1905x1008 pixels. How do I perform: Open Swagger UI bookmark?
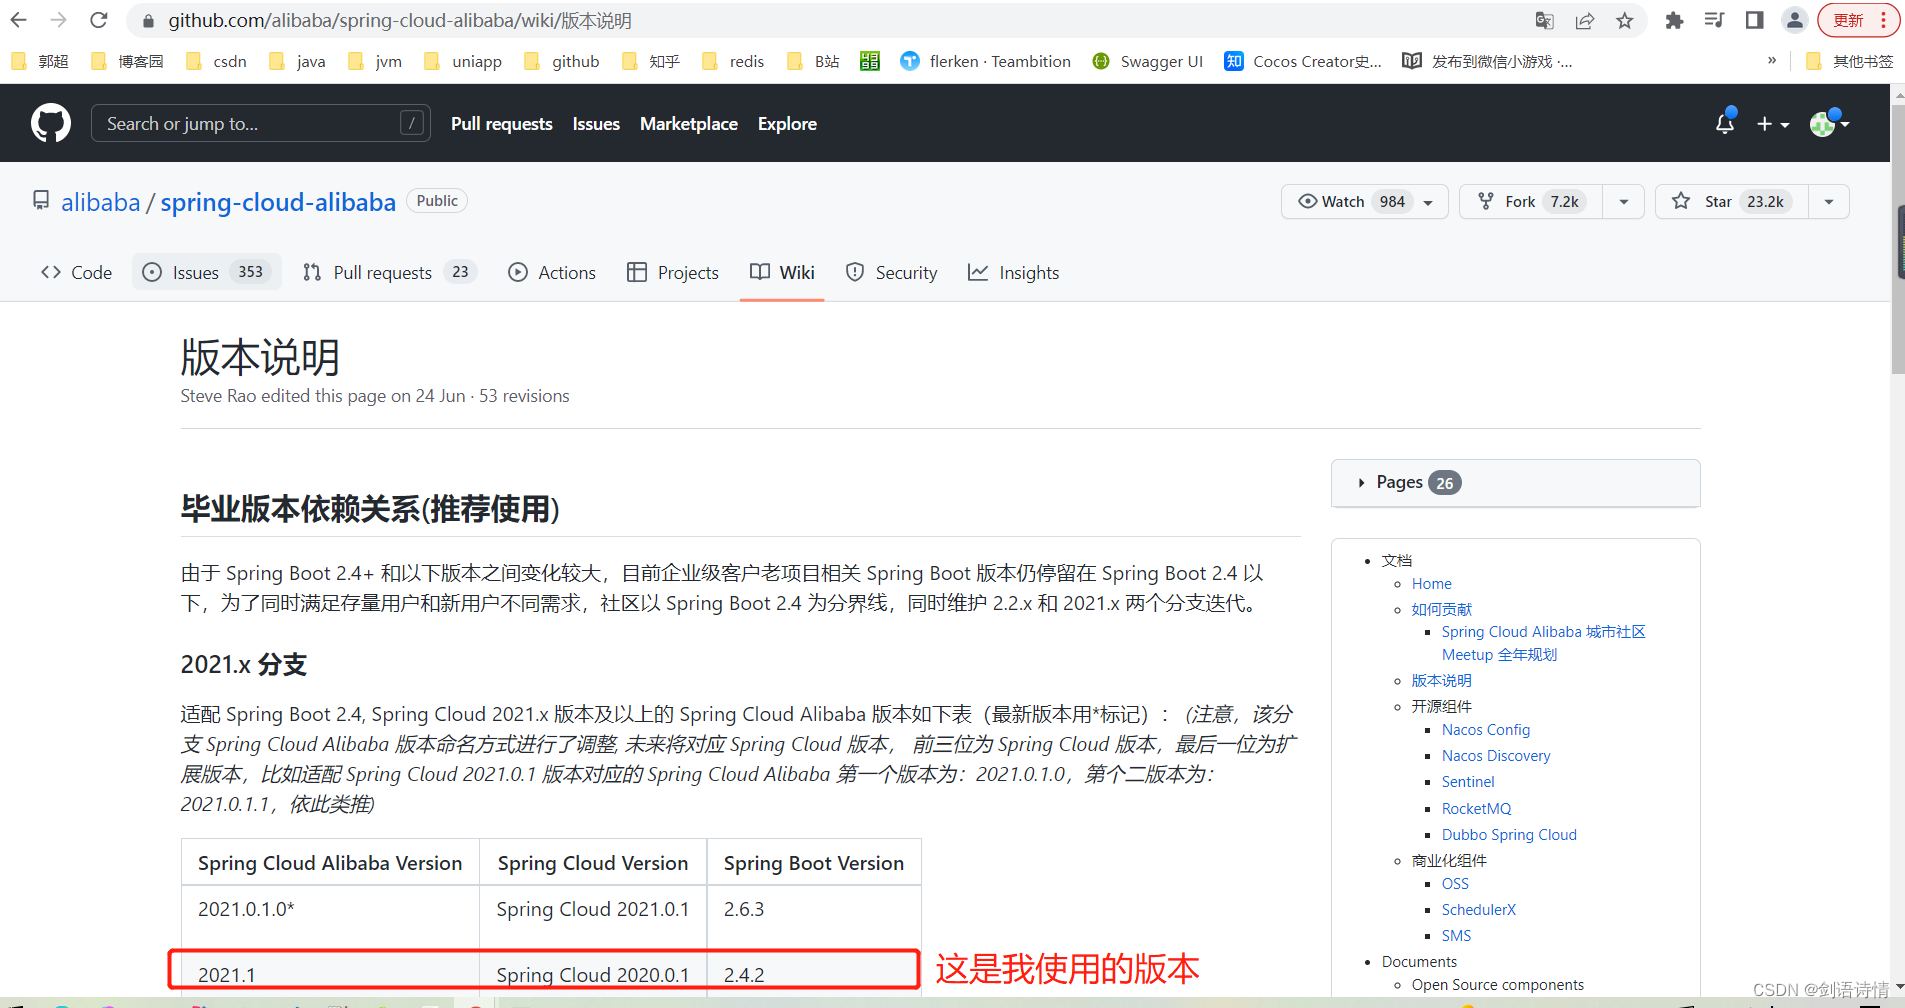pyautogui.click(x=1147, y=61)
